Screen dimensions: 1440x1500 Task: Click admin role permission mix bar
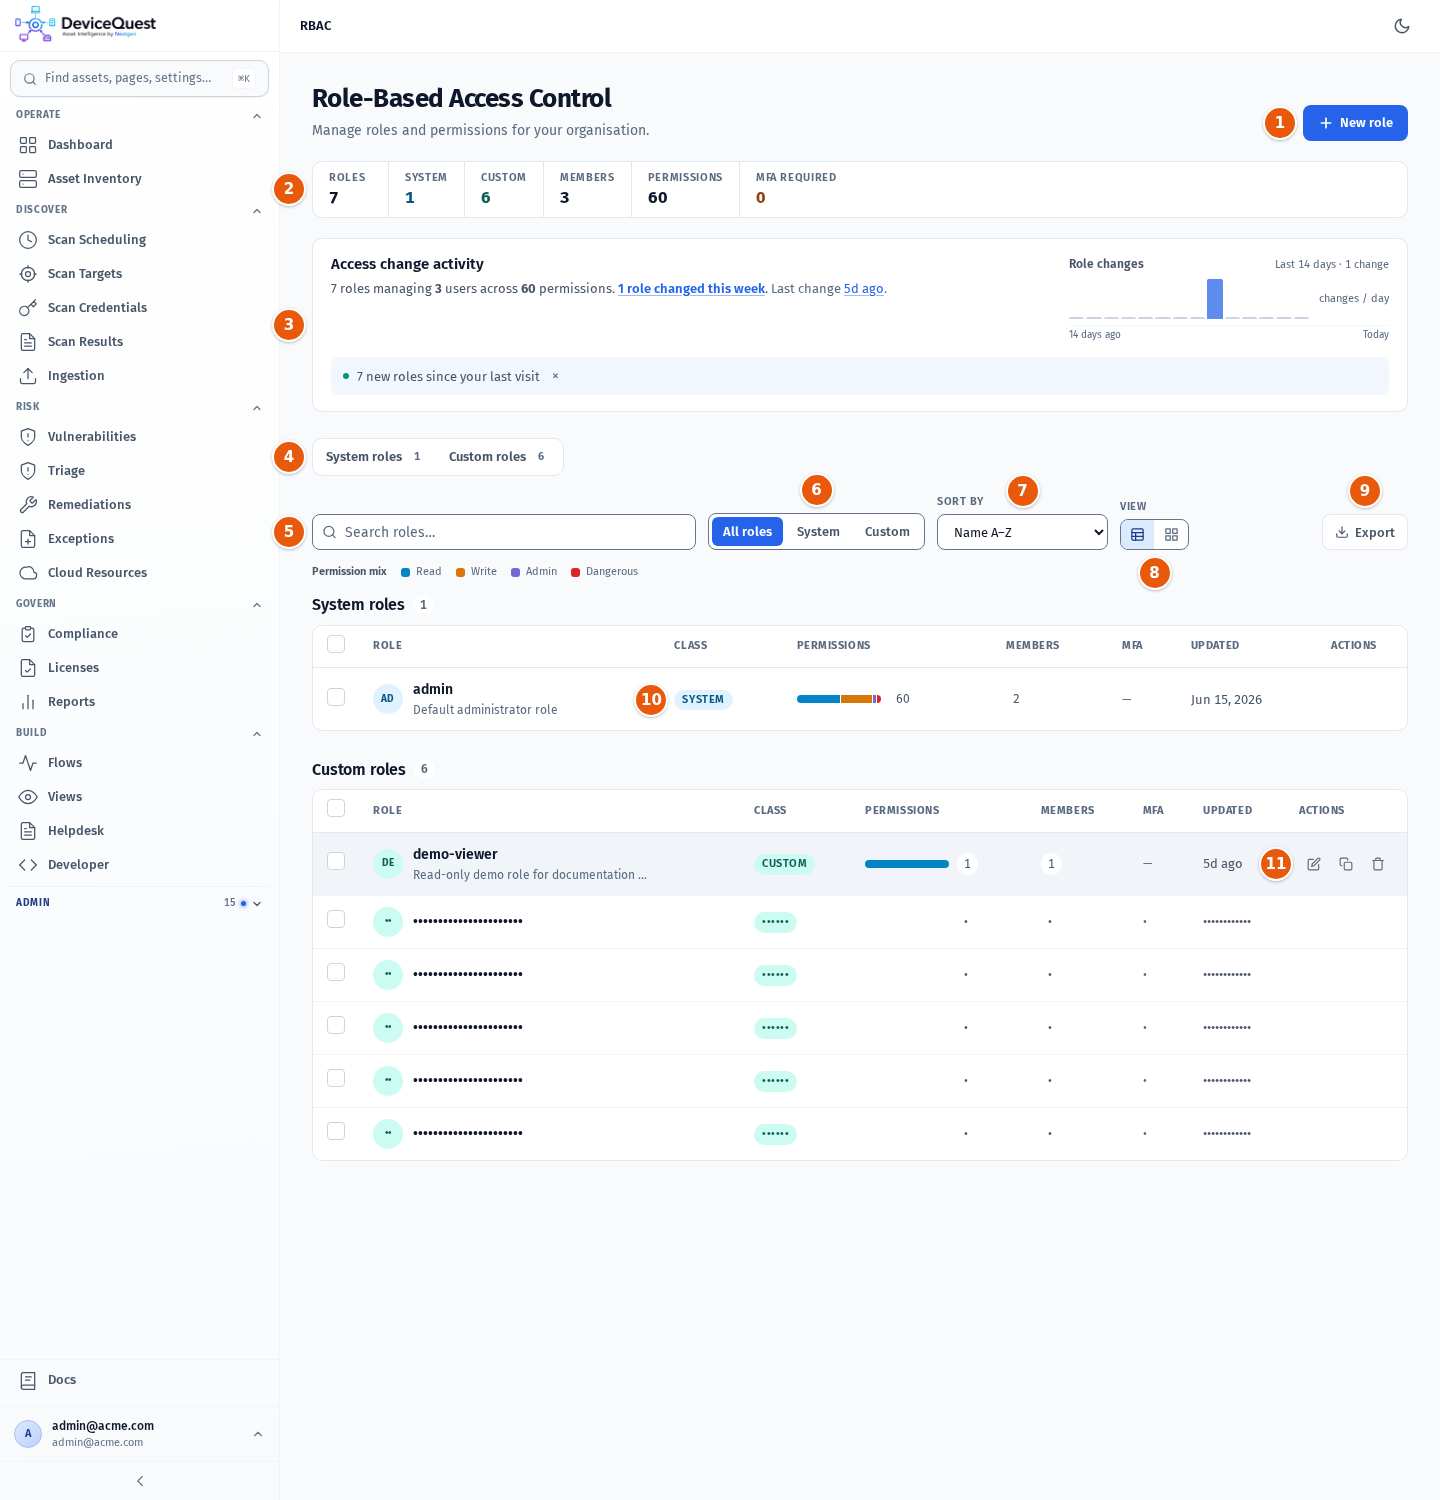click(x=839, y=699)
